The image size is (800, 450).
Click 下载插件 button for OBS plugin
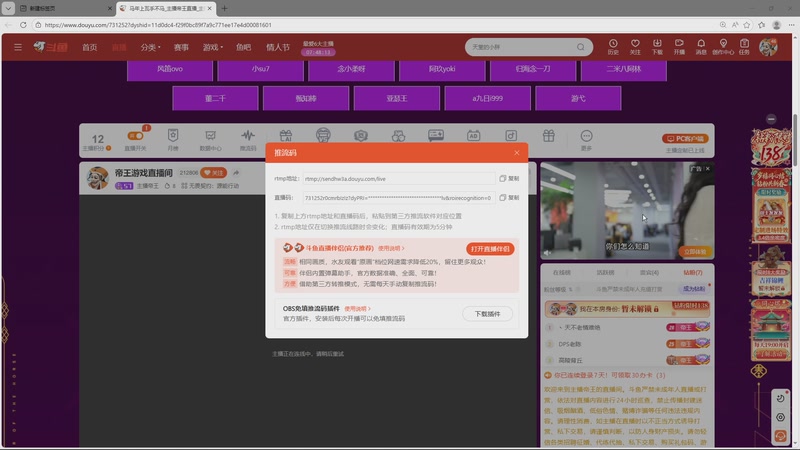click(x=487, y=314)
